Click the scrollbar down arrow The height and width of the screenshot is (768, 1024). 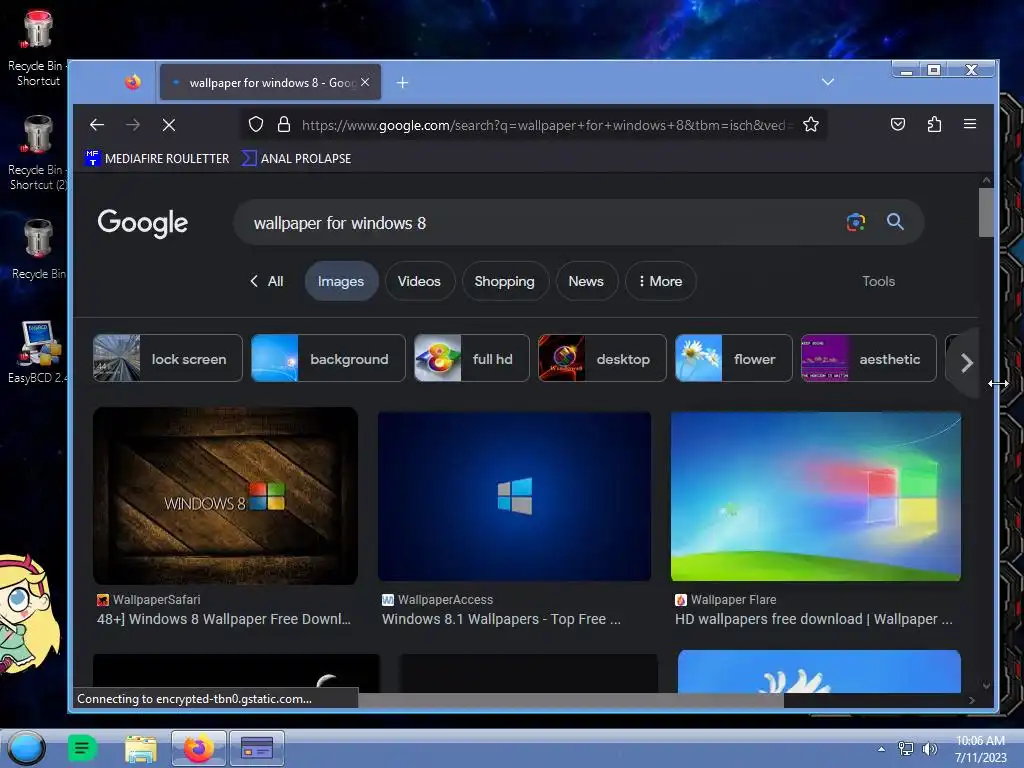tap(986, 686)
